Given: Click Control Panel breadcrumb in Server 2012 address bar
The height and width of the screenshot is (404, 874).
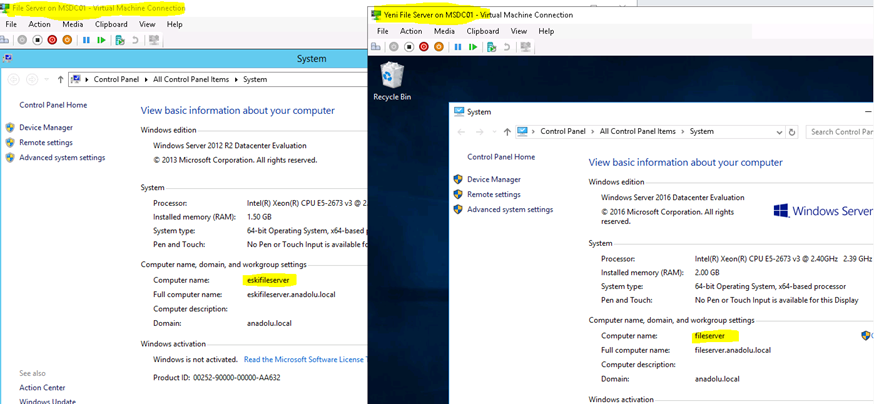Looking at the screenshot, I should [116, 80].
